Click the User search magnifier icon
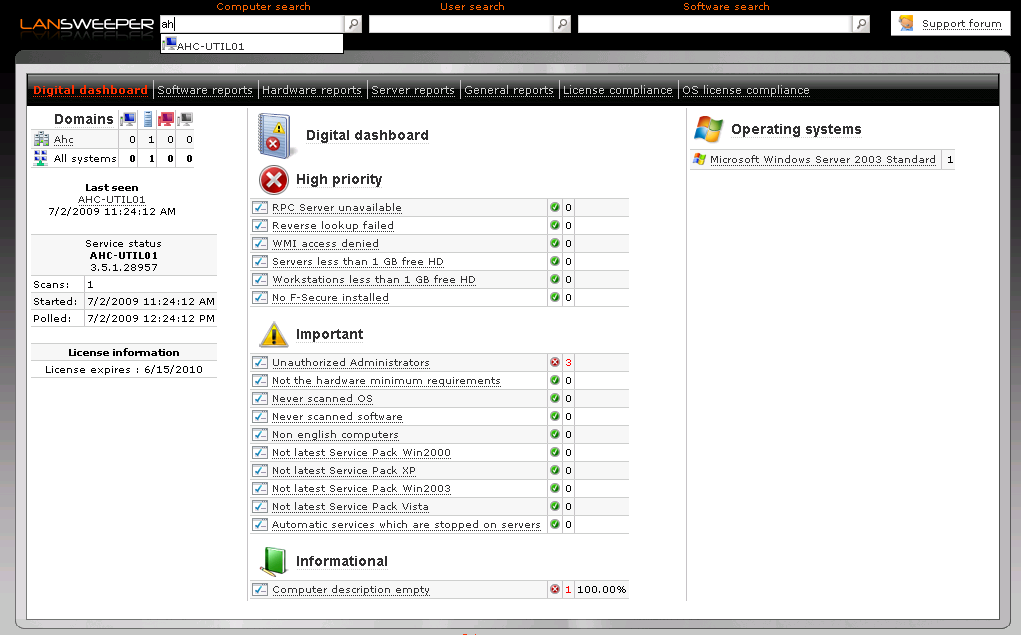The height and width of the screenshot is (635, 1021). [563, 24]
